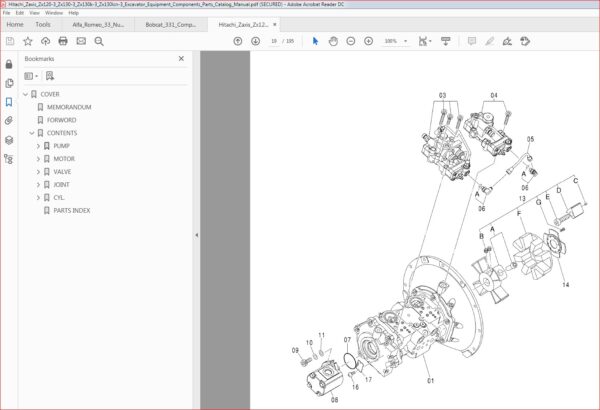
Task: Open fit page options tool
Action: pos(425,41)
